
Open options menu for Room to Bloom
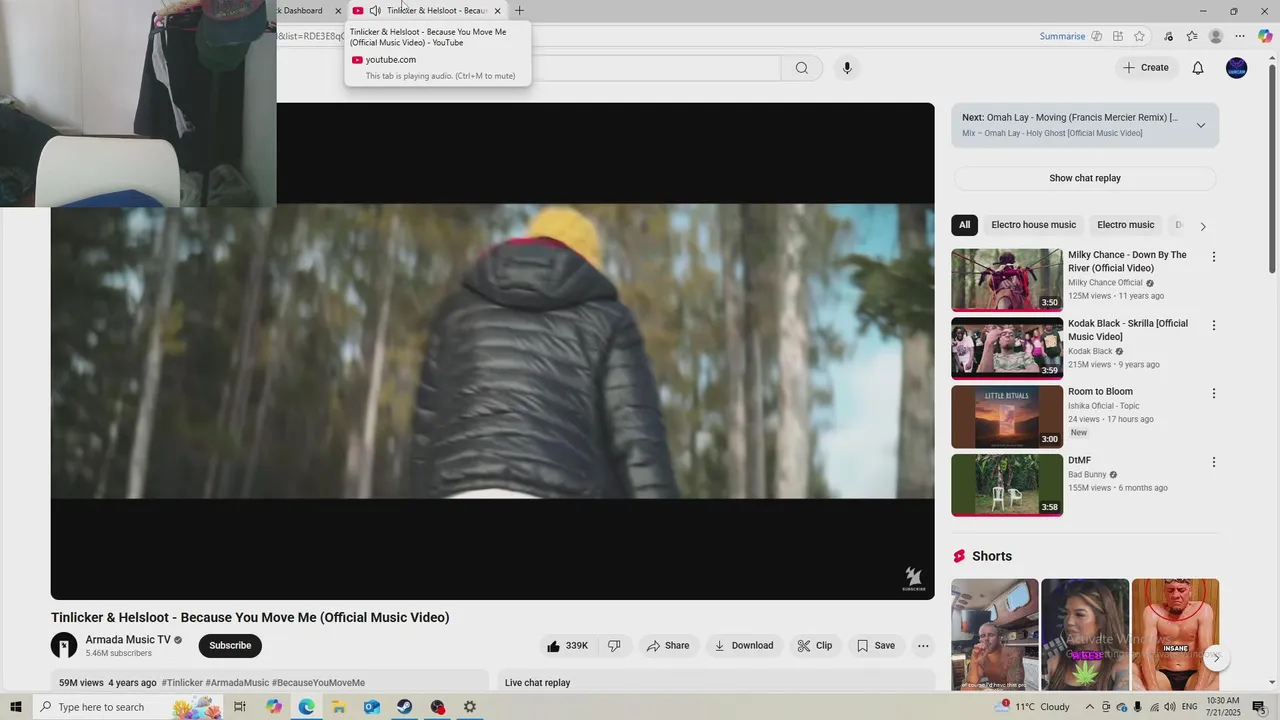[1214, 394]
